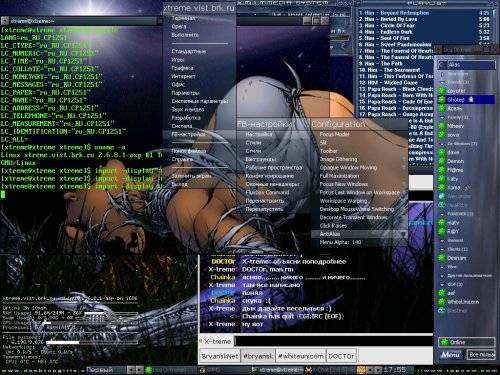The height and width of the screenshot is (375, 500).
Task: Switch to previous workspace with left arrow
Action: pyautogui.click(x=132, y=370)
